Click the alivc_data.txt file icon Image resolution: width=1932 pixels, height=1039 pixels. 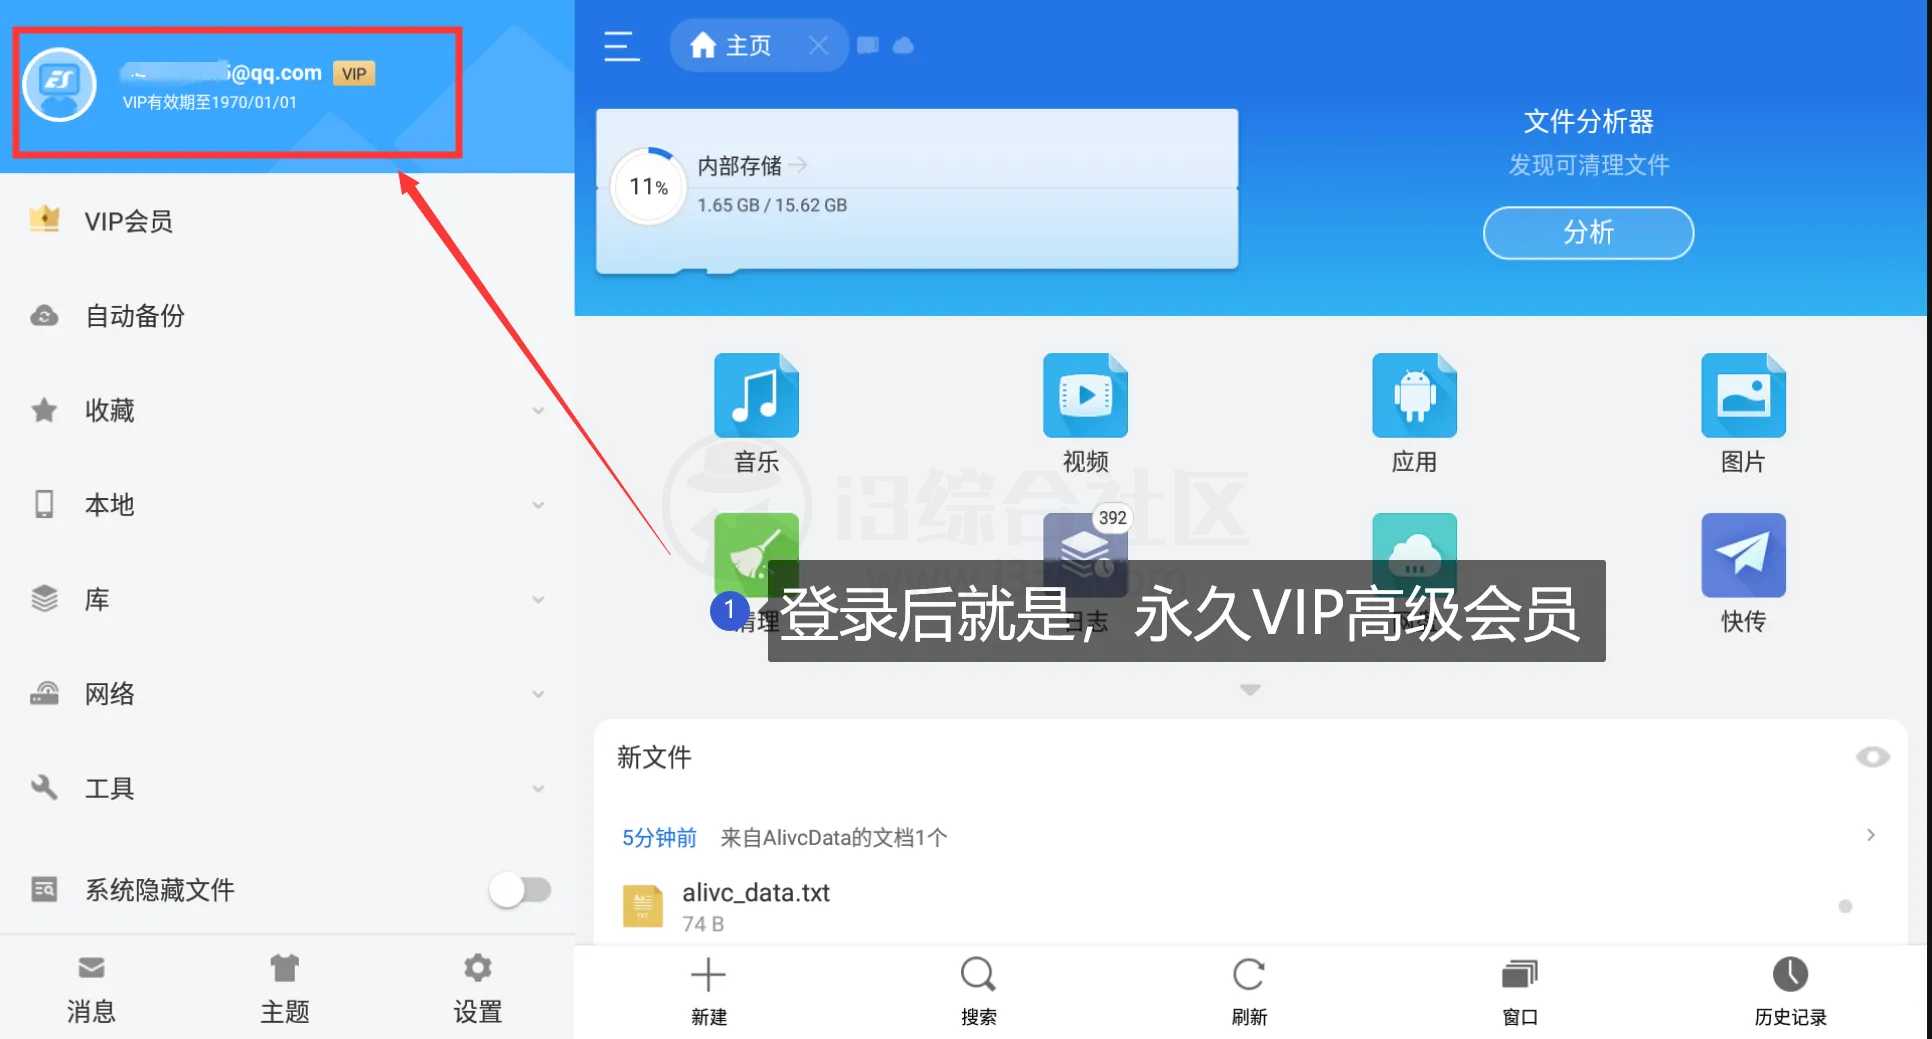(x=643, y=906)
